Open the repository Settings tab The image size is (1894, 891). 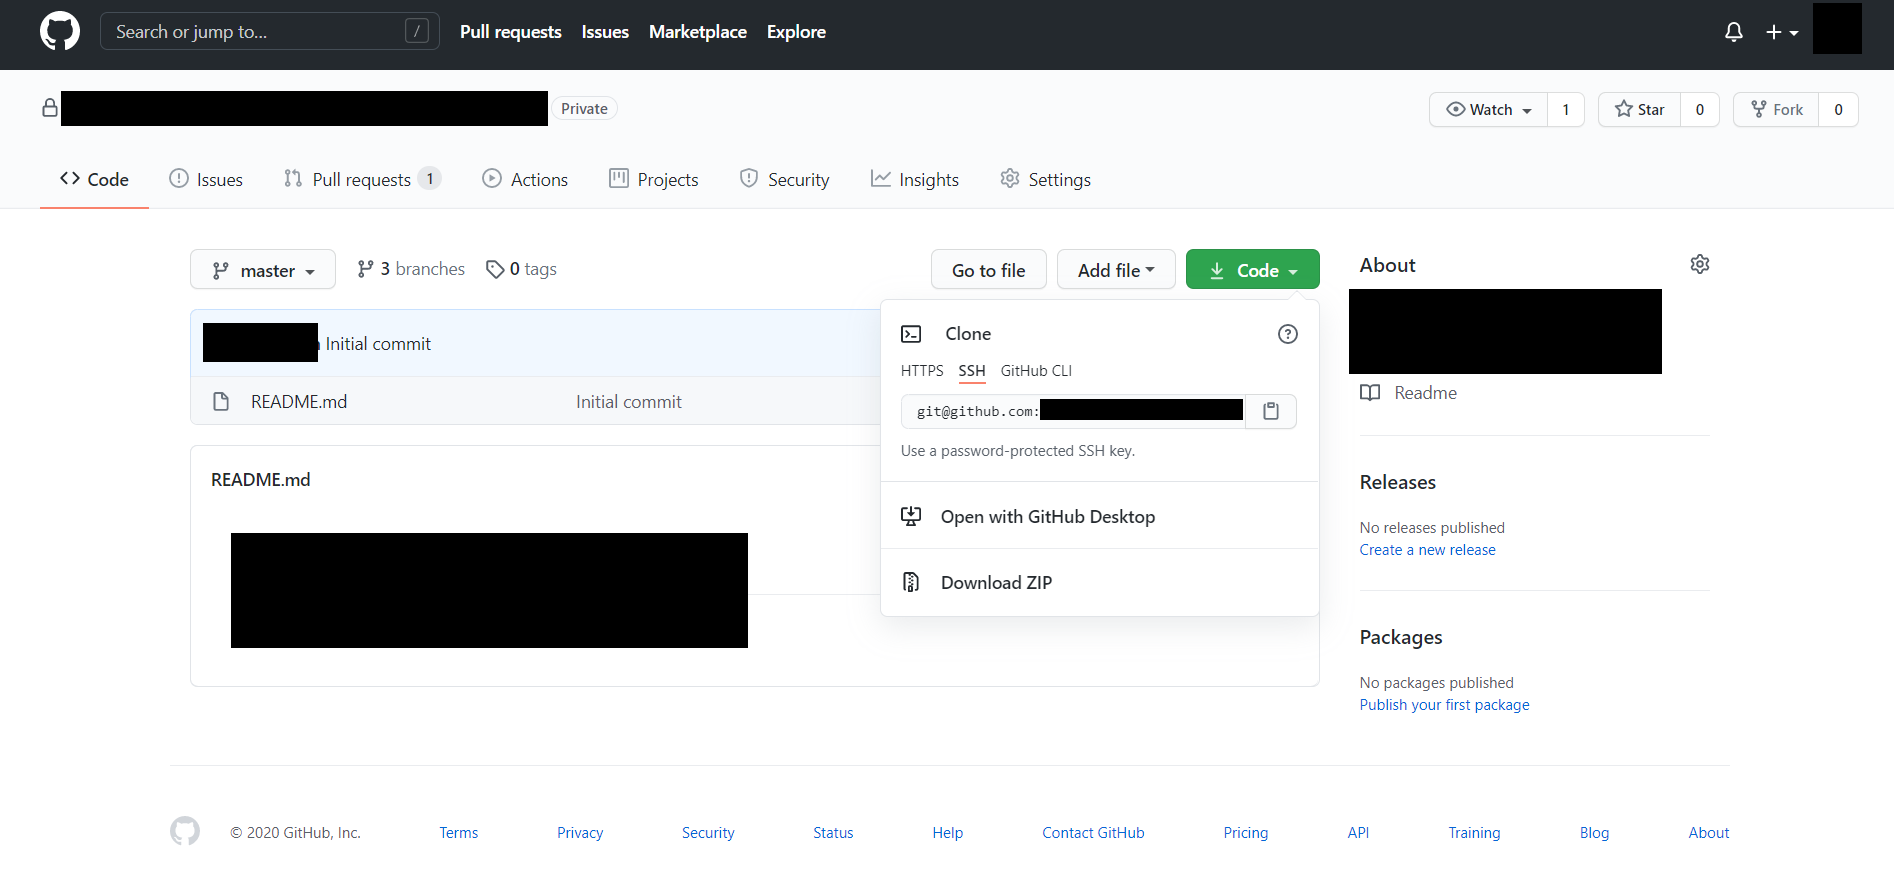point(1045,179)
